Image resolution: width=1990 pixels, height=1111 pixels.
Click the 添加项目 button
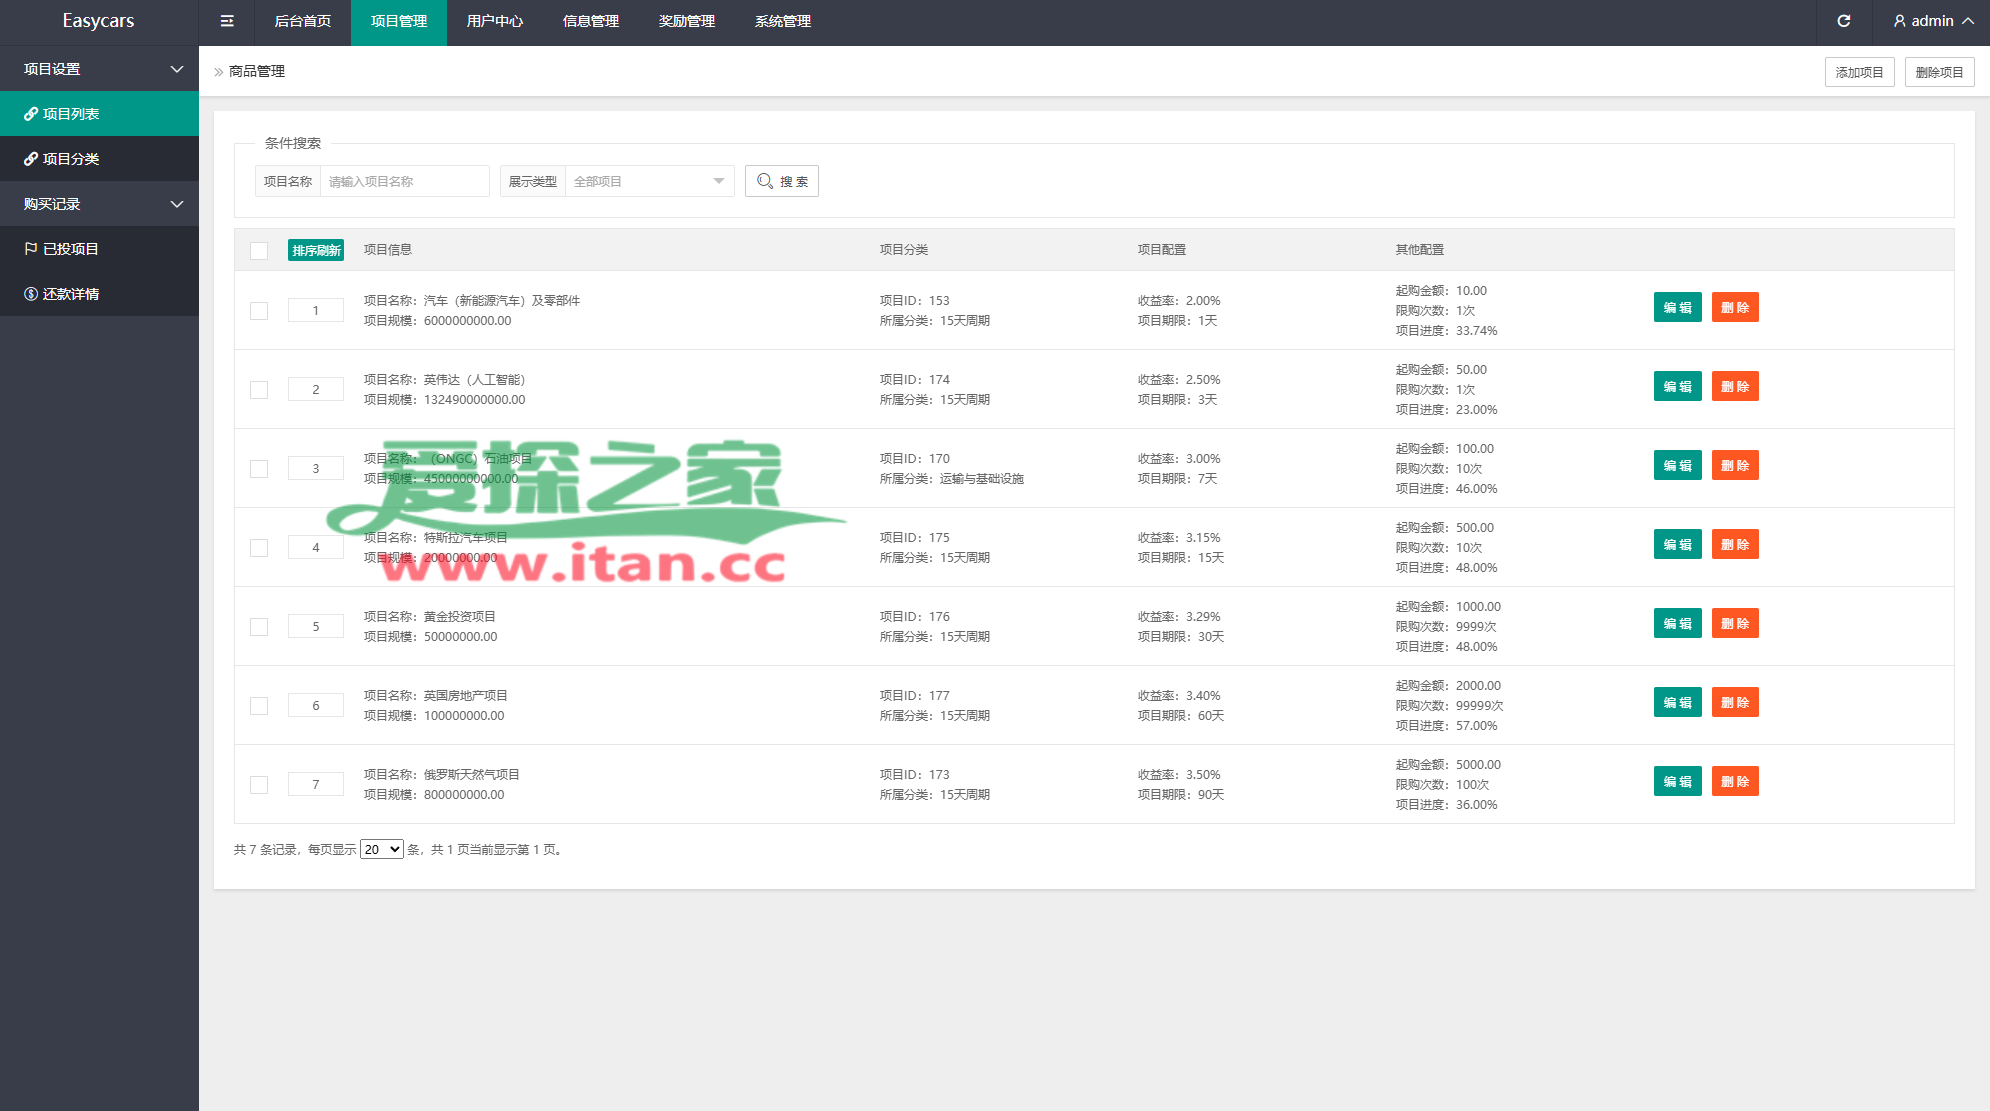pyautogui.click(x=1859, y=72)
